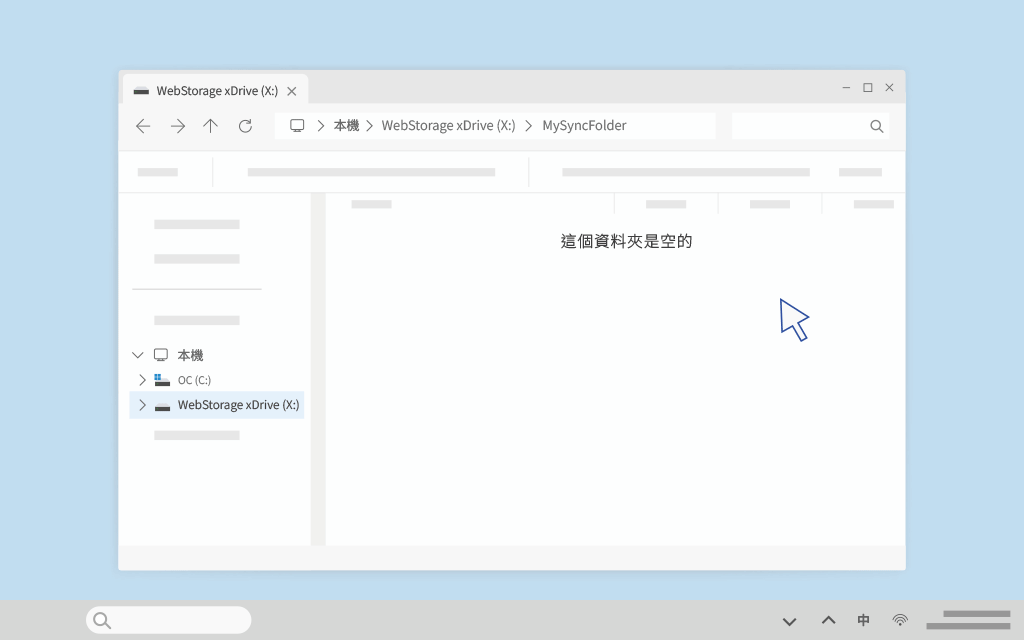Switch input method via 中 indicator
This screenshot has height=640, width=1024.
click(863, 620)
